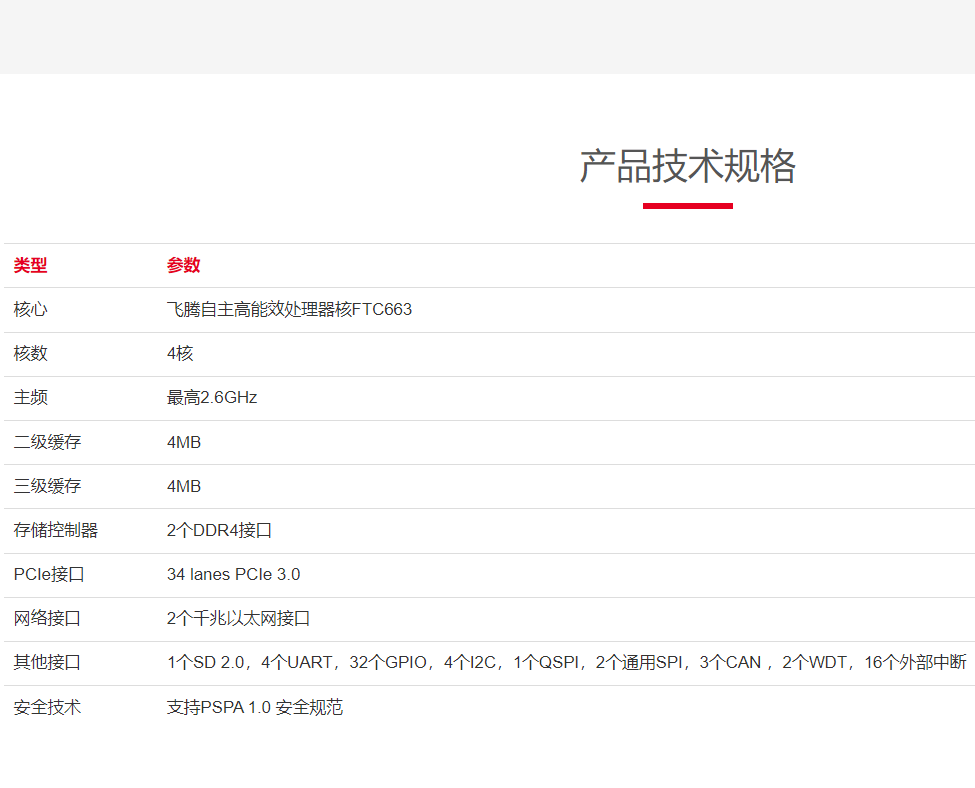This screenshot has height=788, width=975.
Task: Click the 三级缓存 row label
Action: (47, 486)
